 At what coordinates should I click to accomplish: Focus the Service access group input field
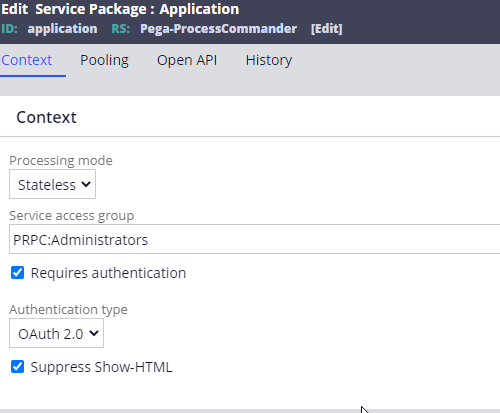255,239
